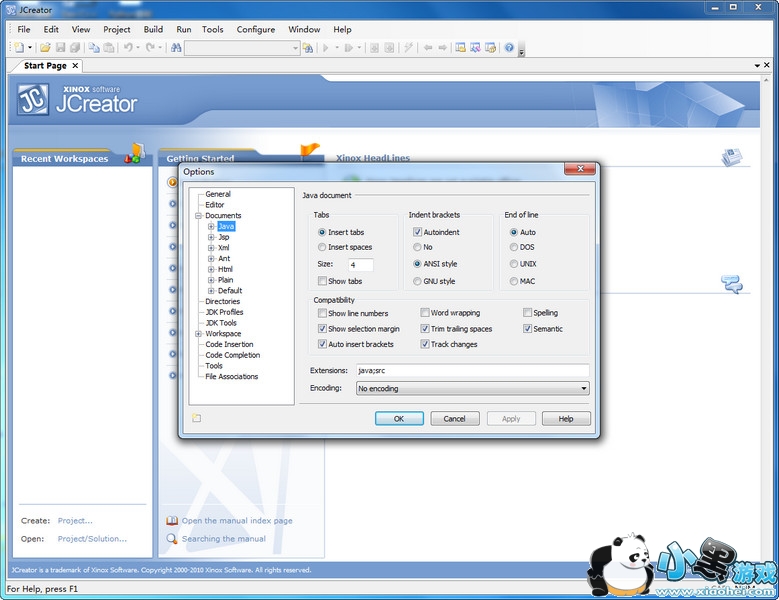
Task: Click the Searching the manual link
Action: pos(224,538)
